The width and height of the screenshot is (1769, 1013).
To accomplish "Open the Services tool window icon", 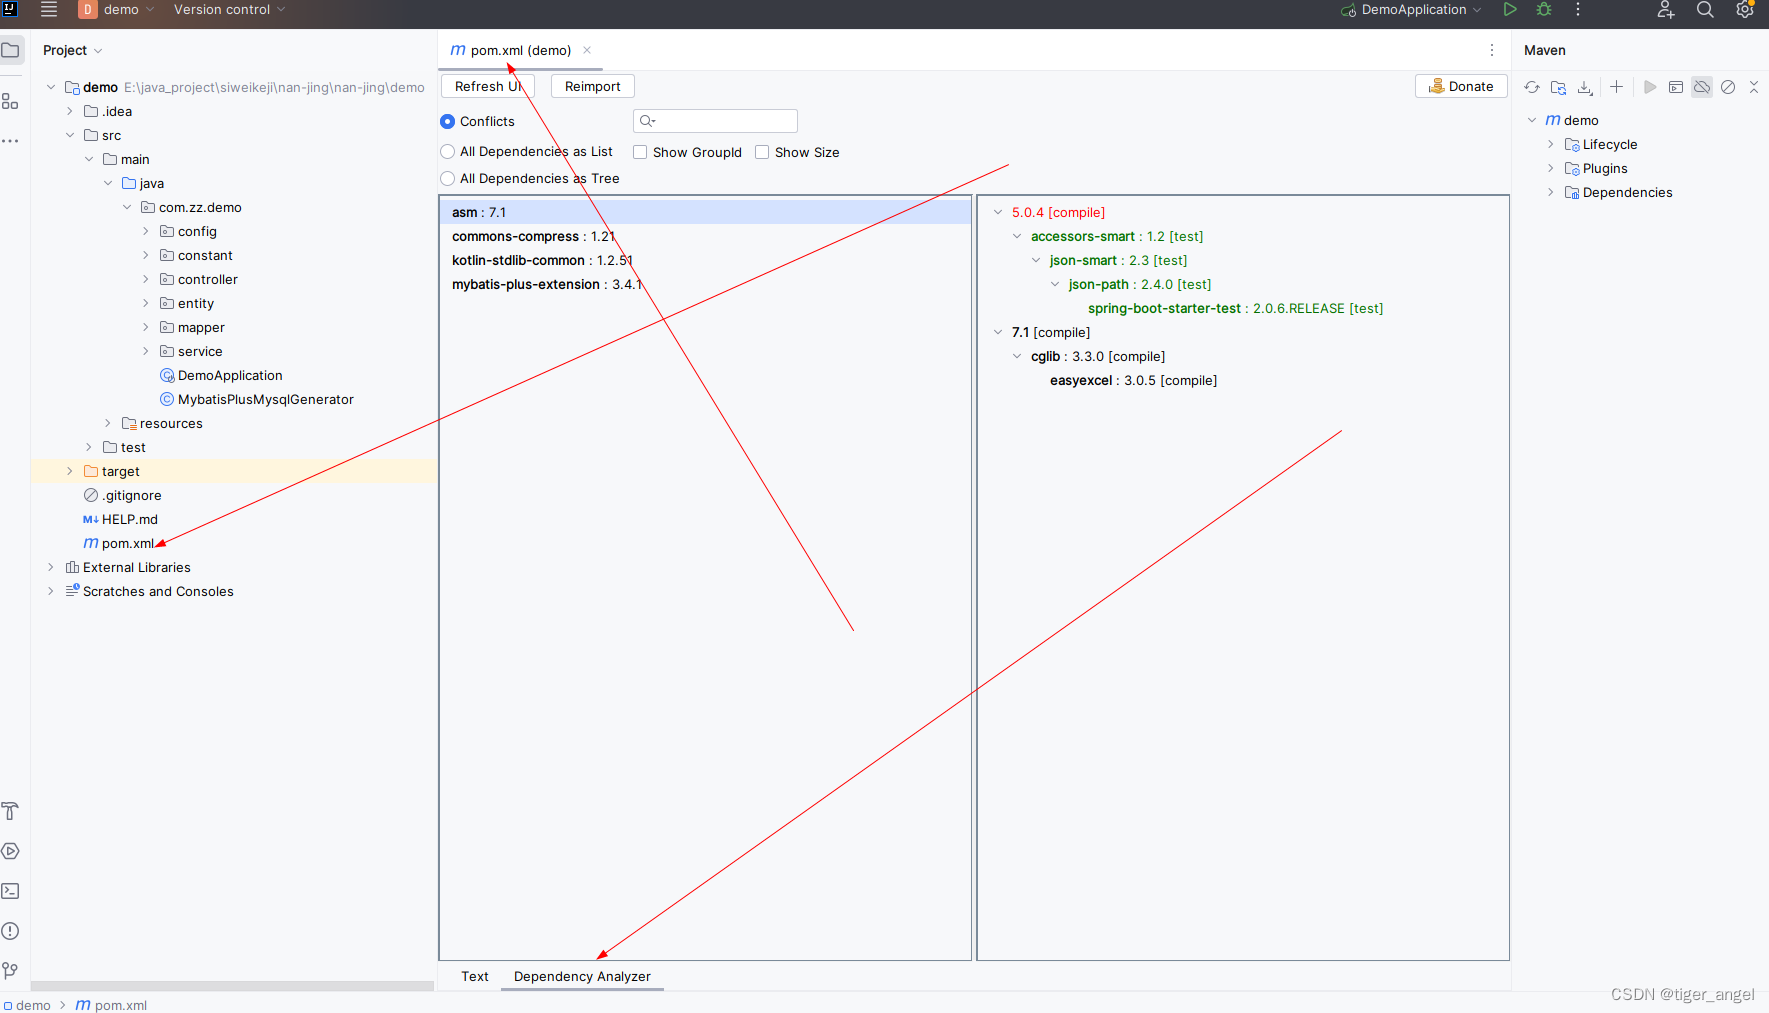I will (x=11, y=851).
